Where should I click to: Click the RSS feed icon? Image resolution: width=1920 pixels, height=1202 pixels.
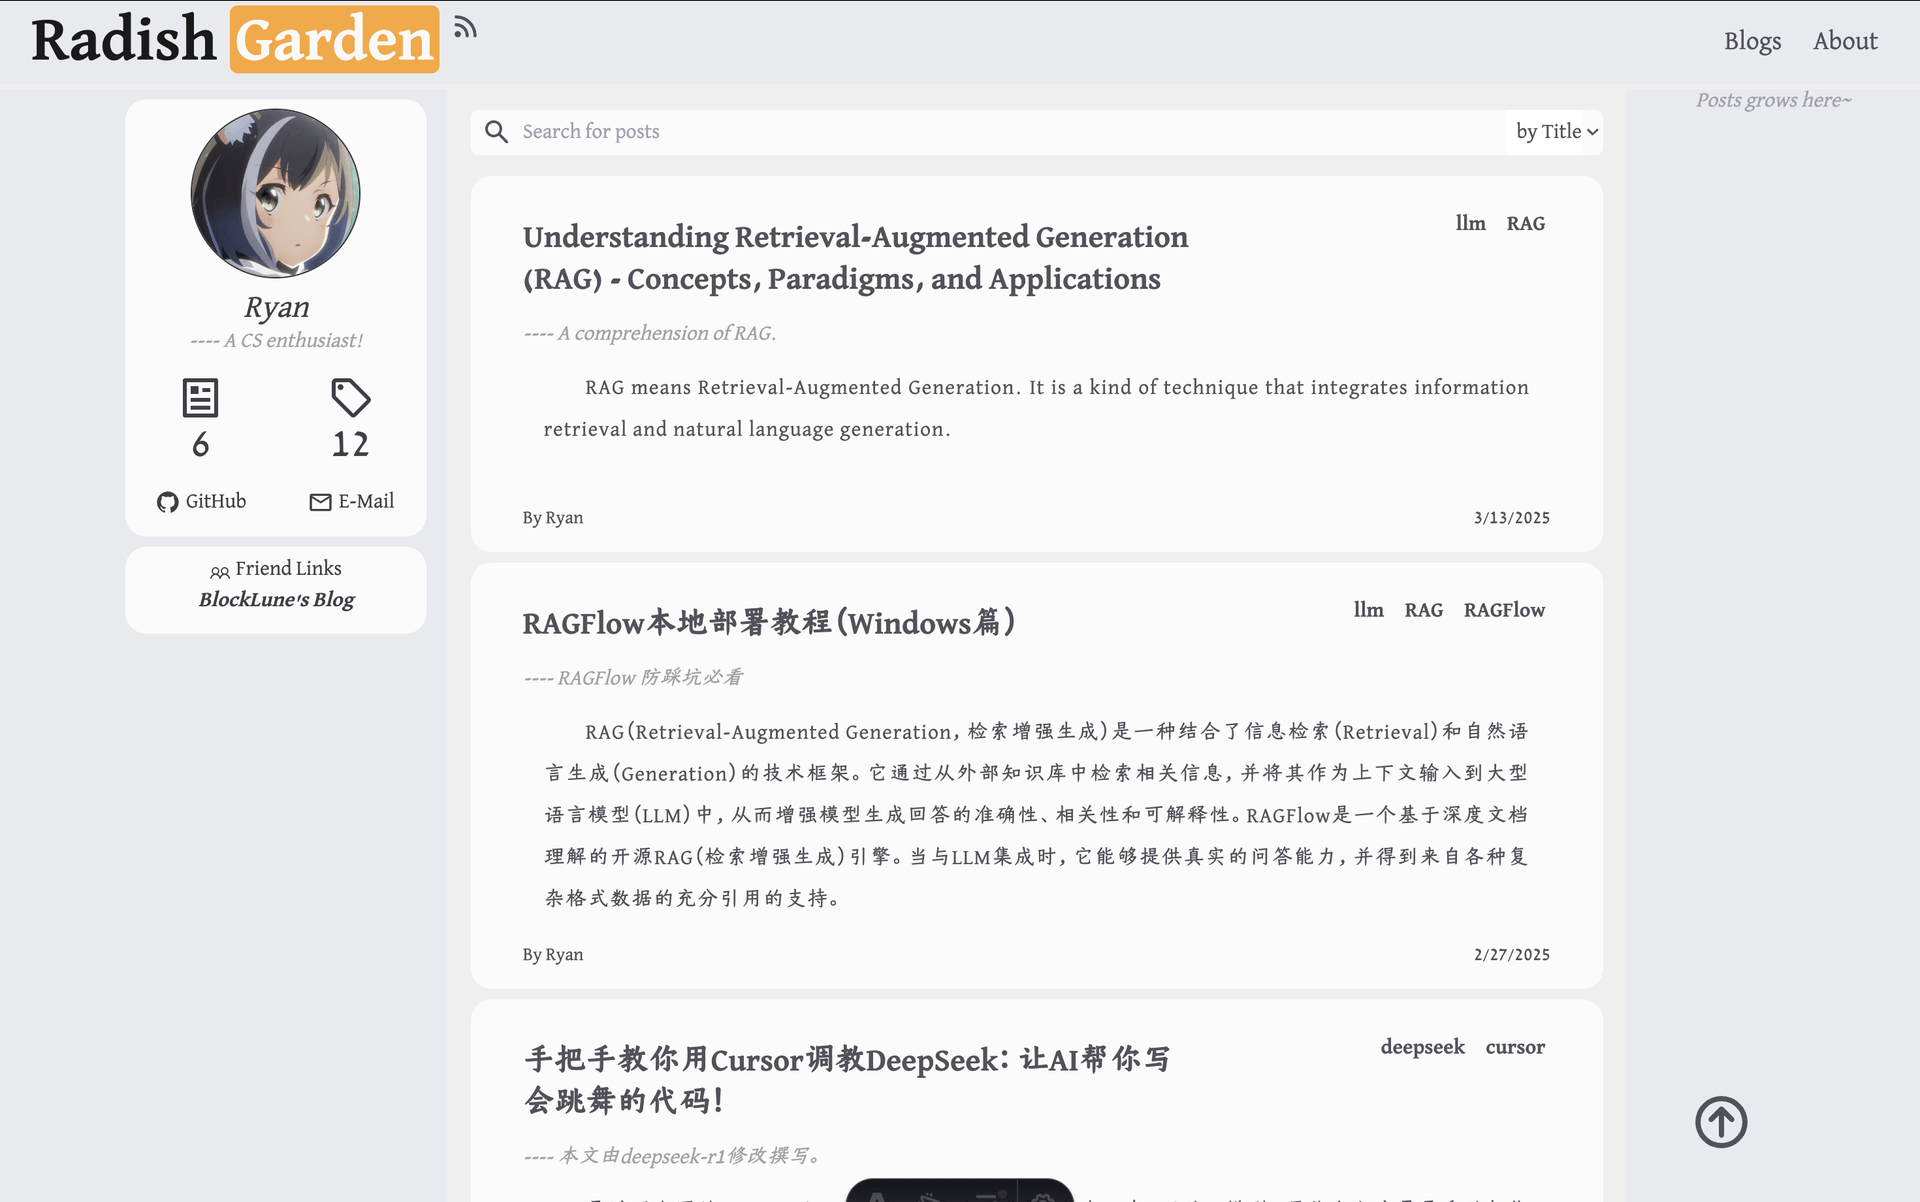point(465,27)
